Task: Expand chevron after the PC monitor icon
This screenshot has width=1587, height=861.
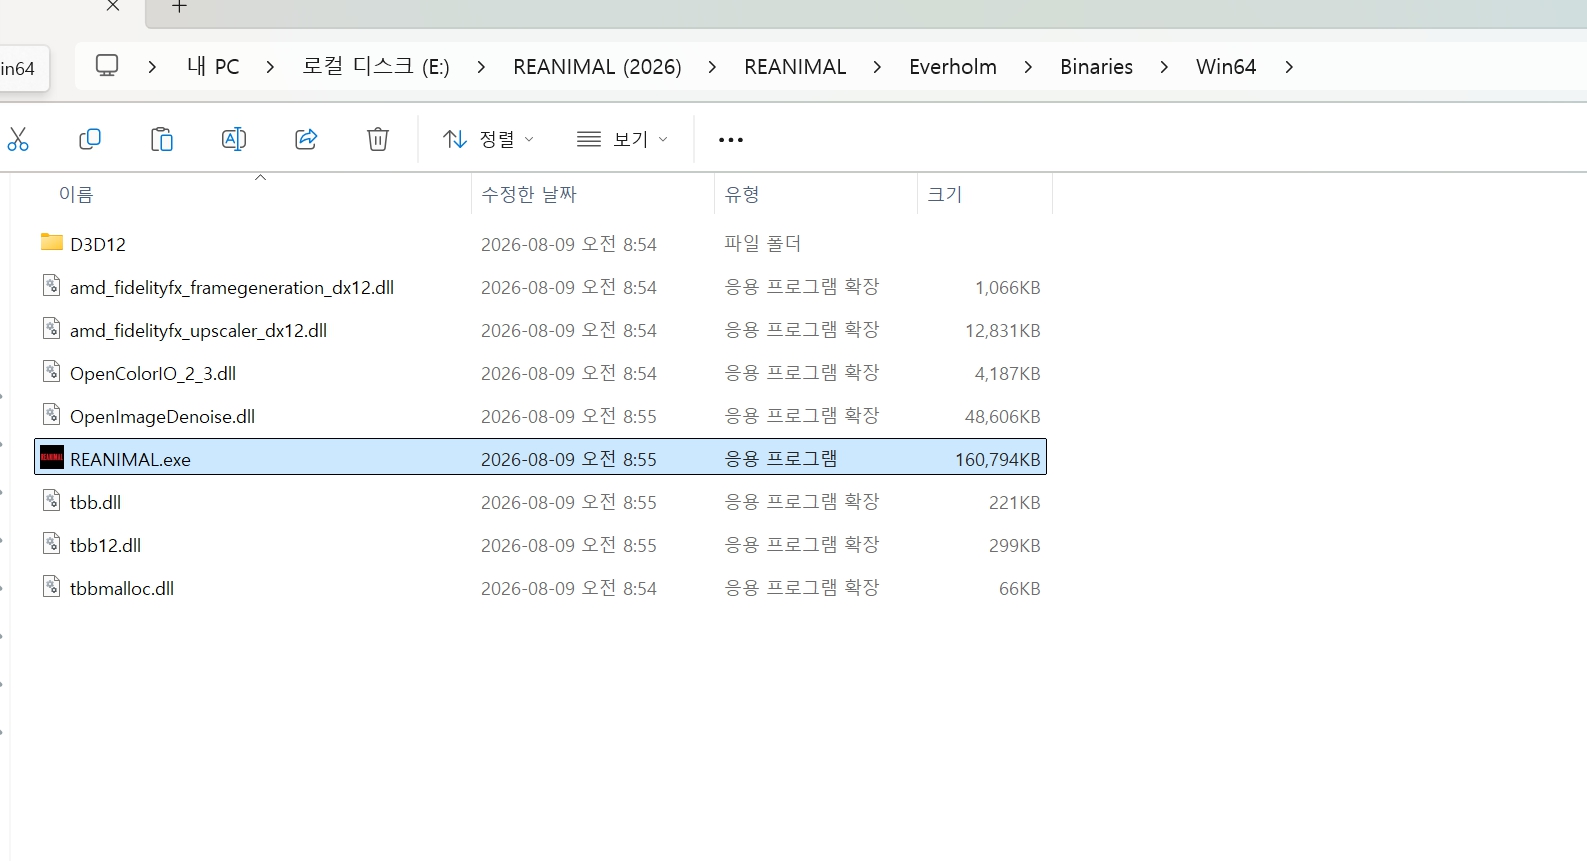Action: (x=152, y=67)
